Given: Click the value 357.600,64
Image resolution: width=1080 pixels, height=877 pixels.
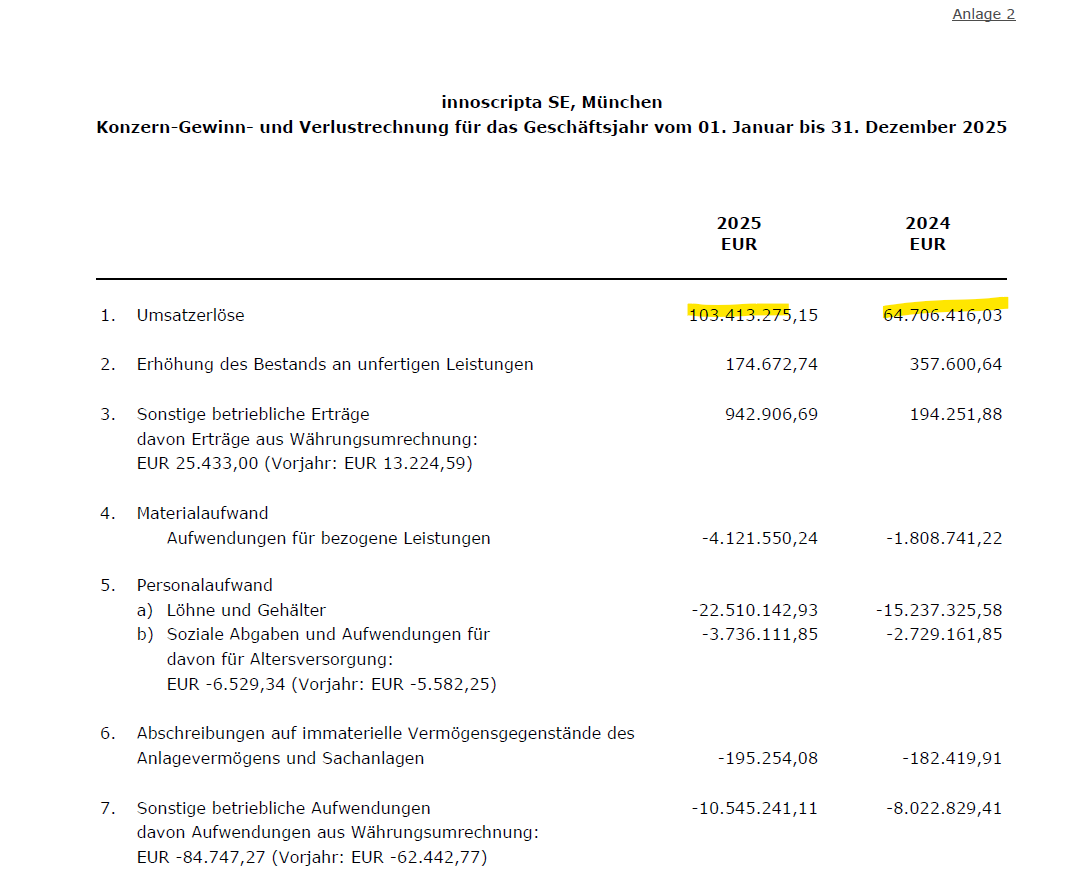Looking at the screenshot, I should tap(956, 364).
